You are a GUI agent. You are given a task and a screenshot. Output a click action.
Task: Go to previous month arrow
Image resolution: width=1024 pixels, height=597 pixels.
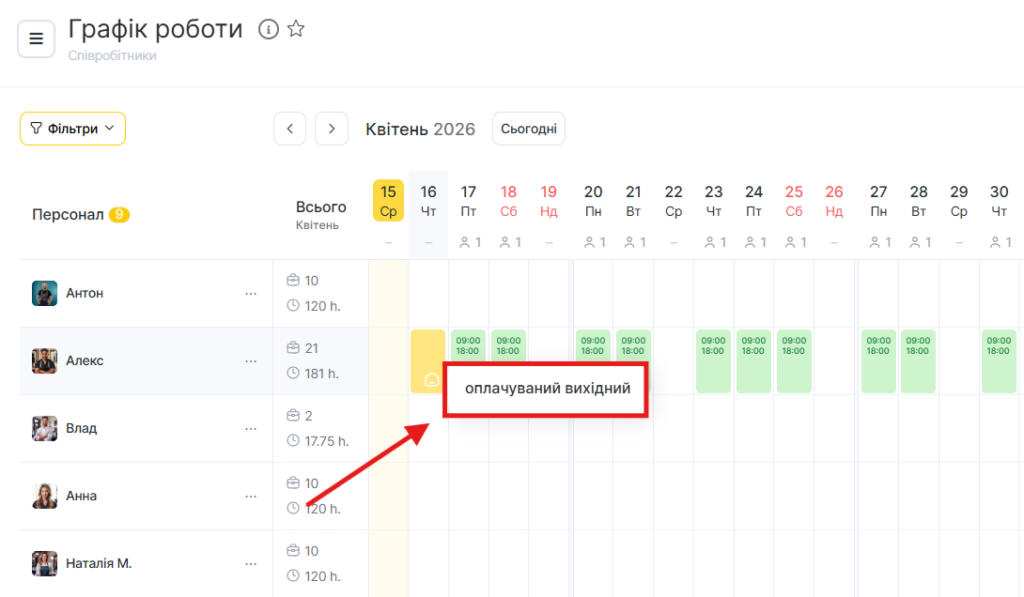(290, 129)
